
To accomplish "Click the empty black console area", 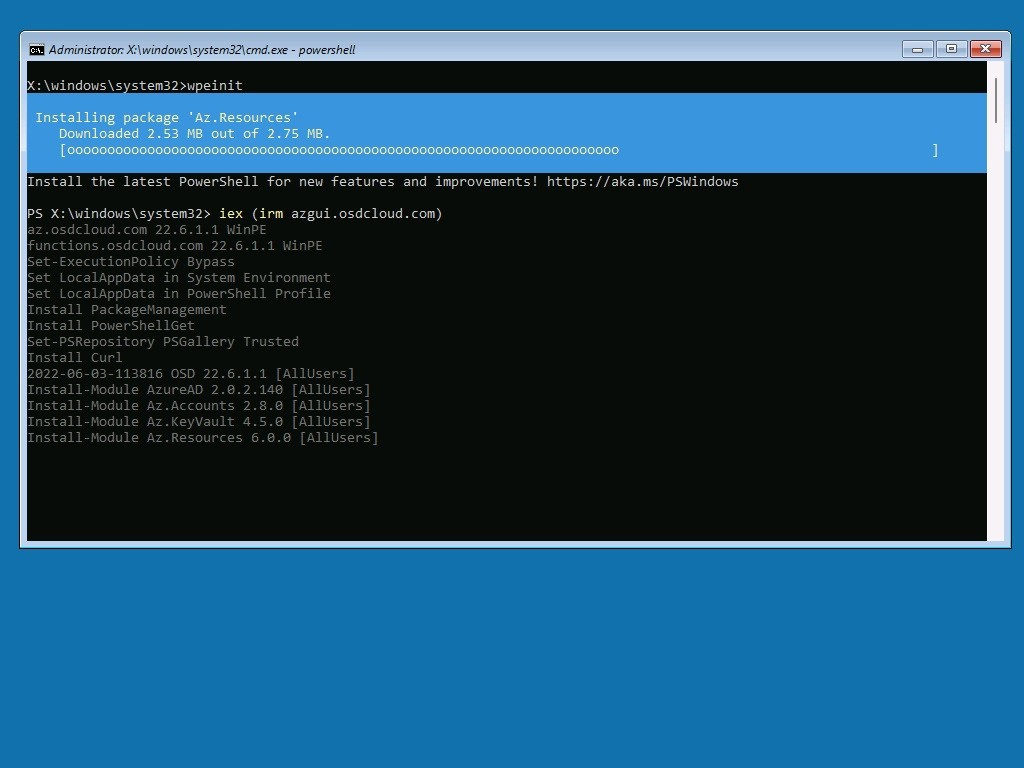I will [x=507, y=493].
